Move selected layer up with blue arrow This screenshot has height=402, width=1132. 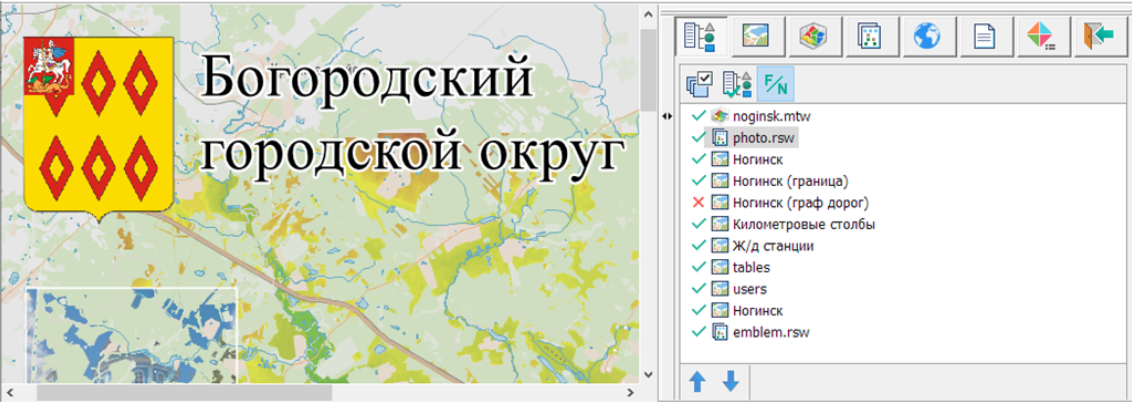[x=697, y=380]
